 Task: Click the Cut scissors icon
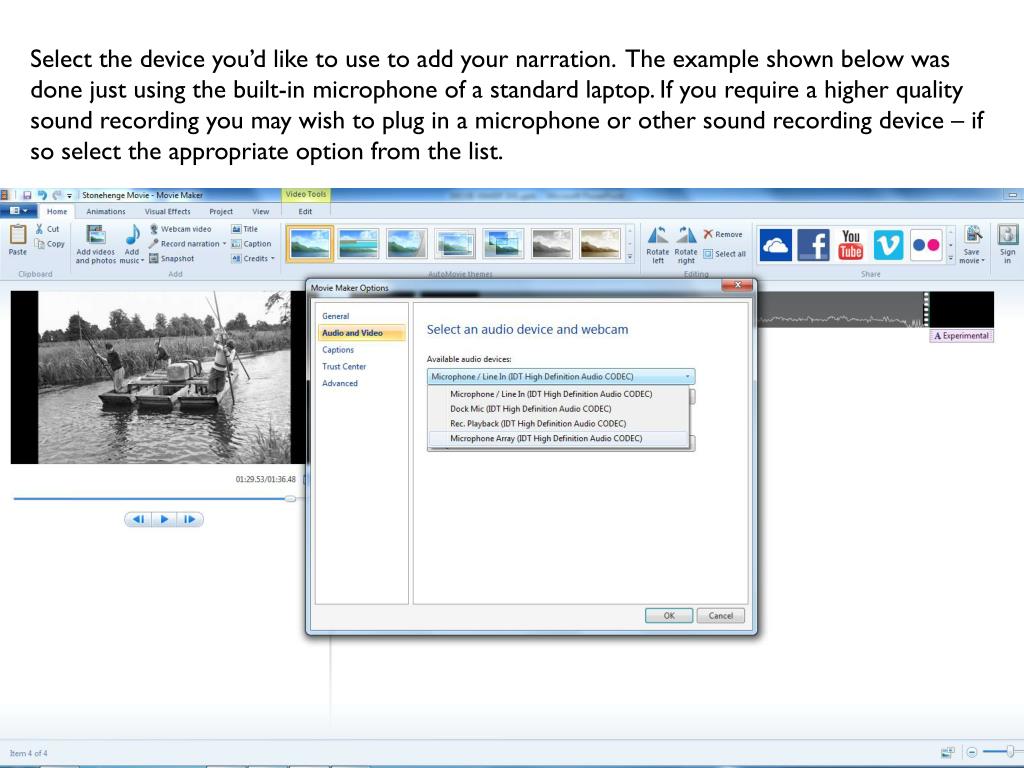[x=40, y=229]
